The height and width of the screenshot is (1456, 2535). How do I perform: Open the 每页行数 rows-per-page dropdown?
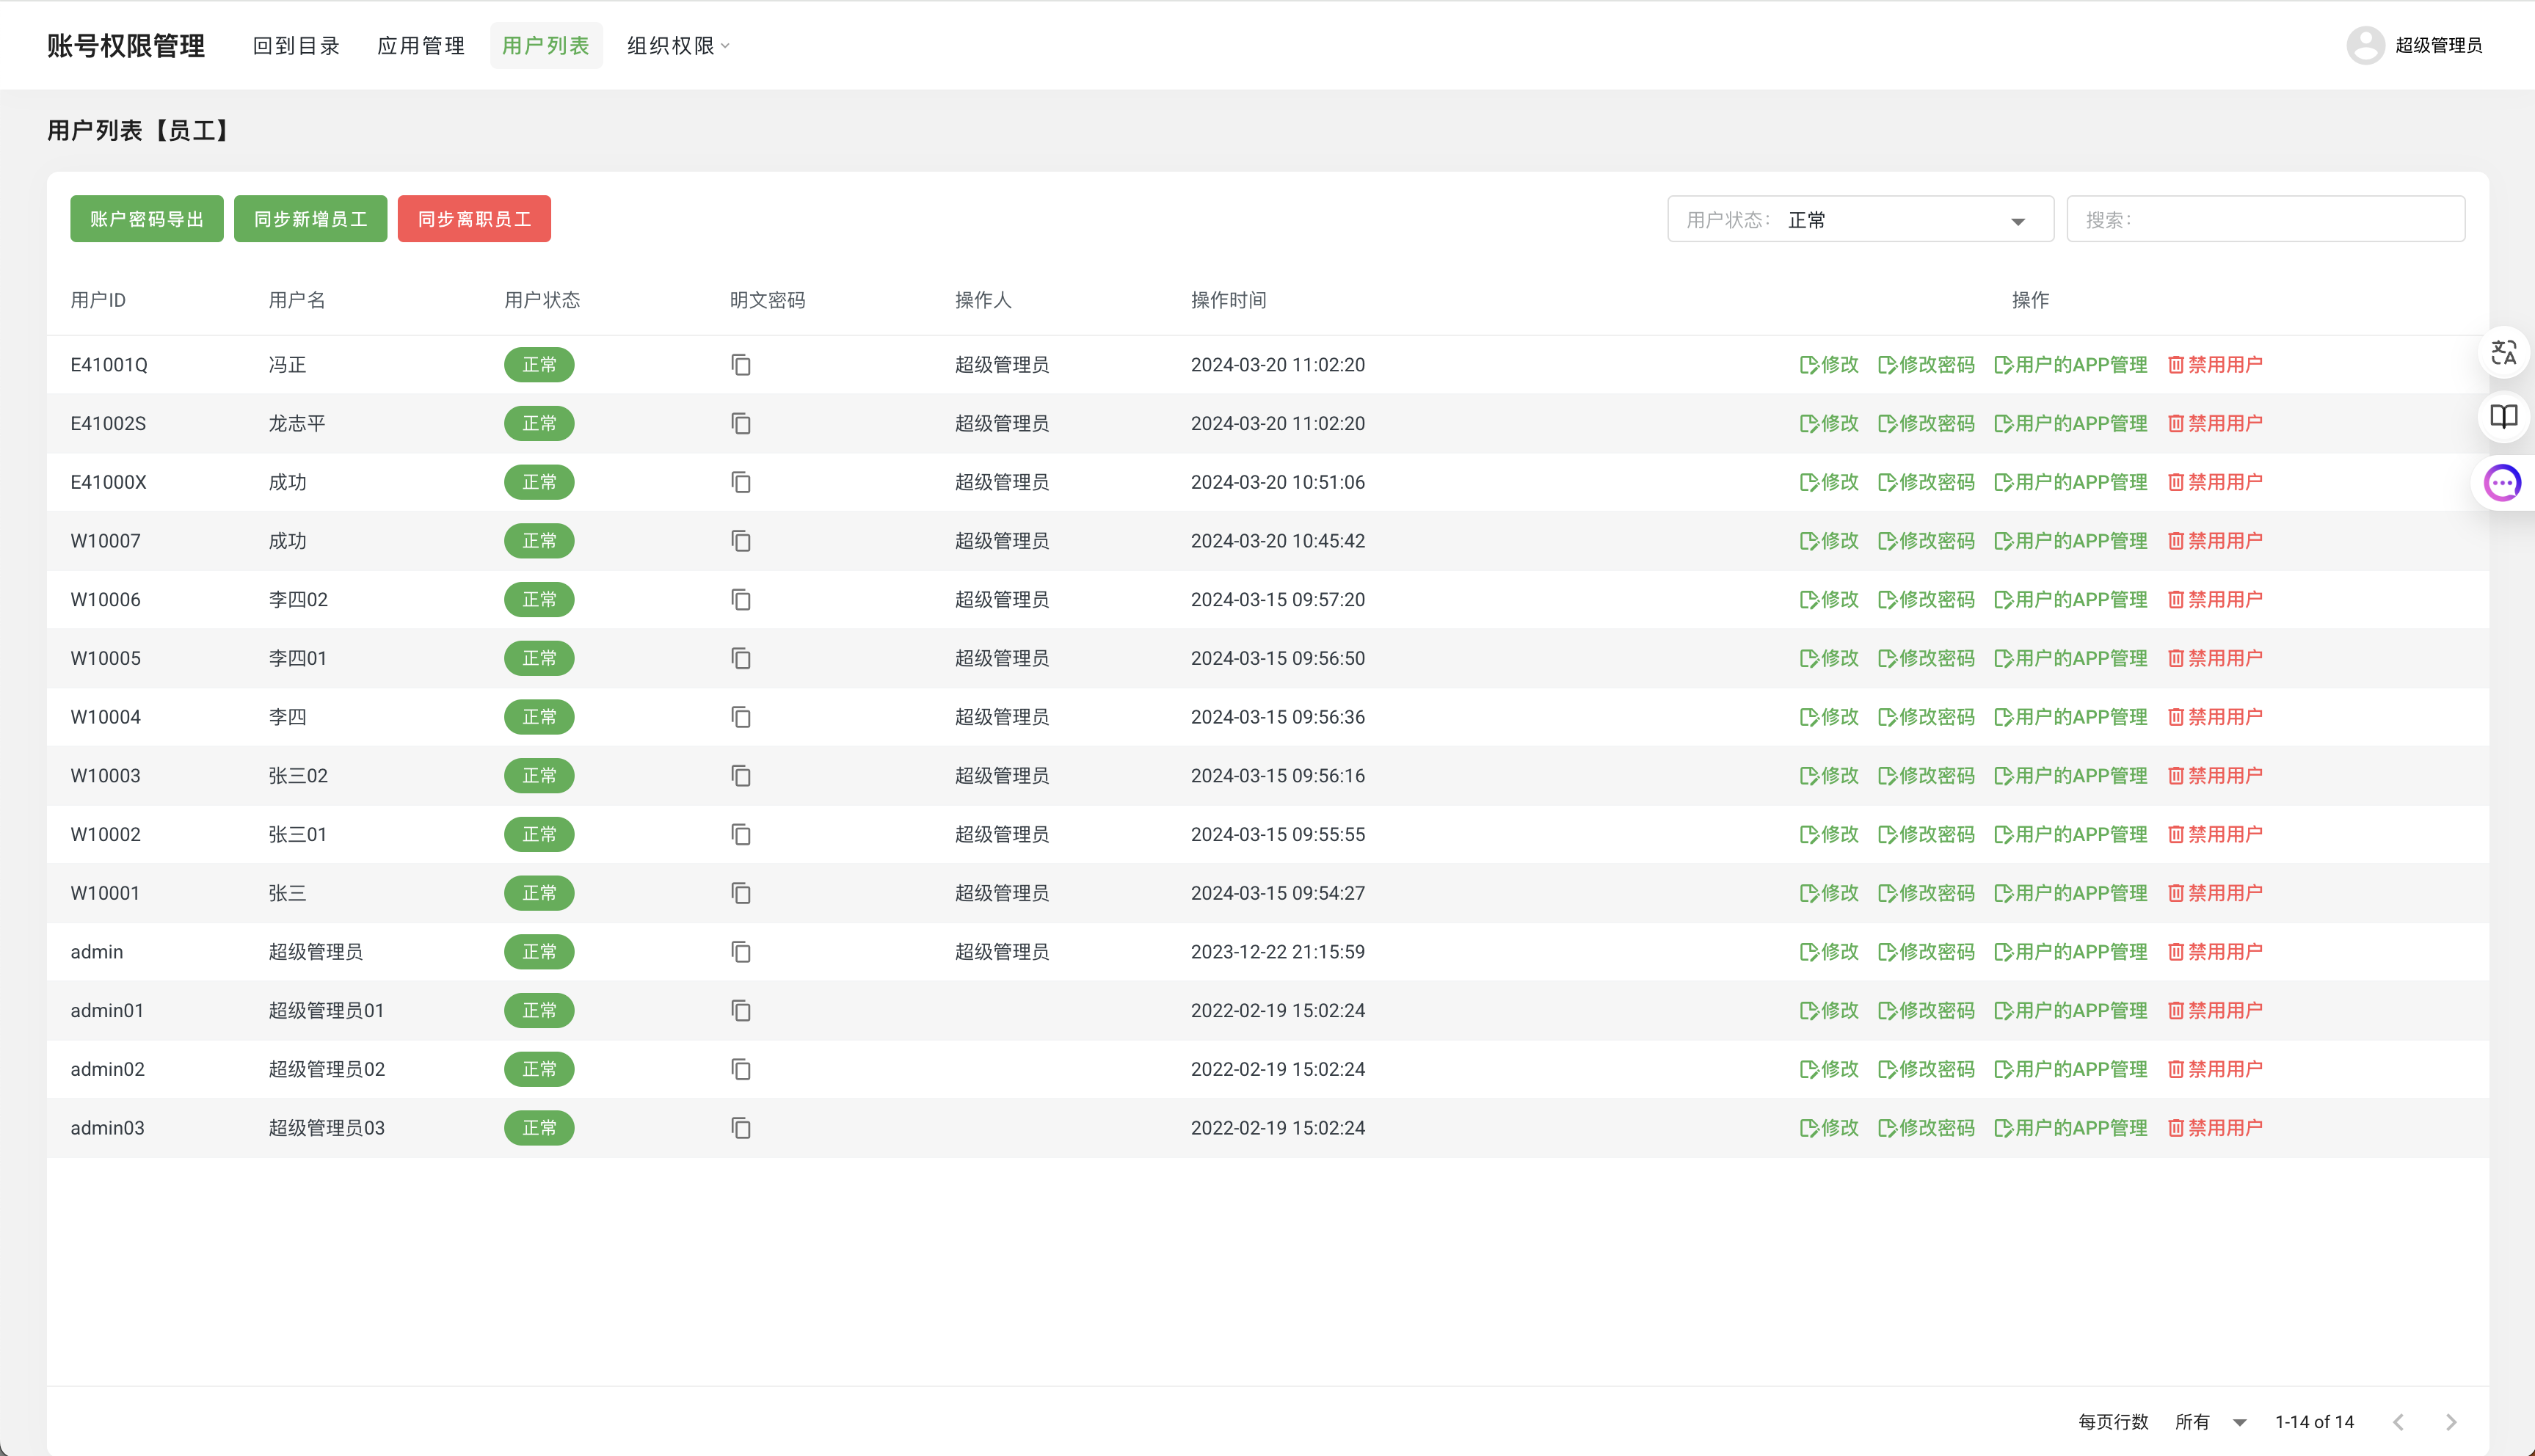(x=2211, y=1422)
